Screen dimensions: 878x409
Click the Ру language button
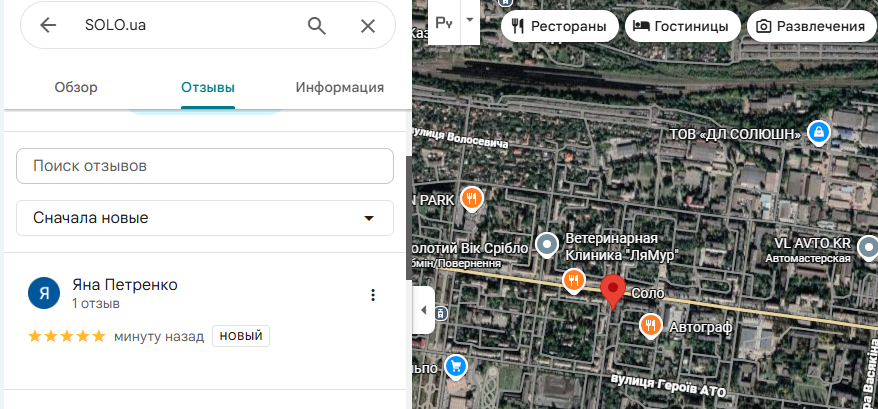coord(444,22)
